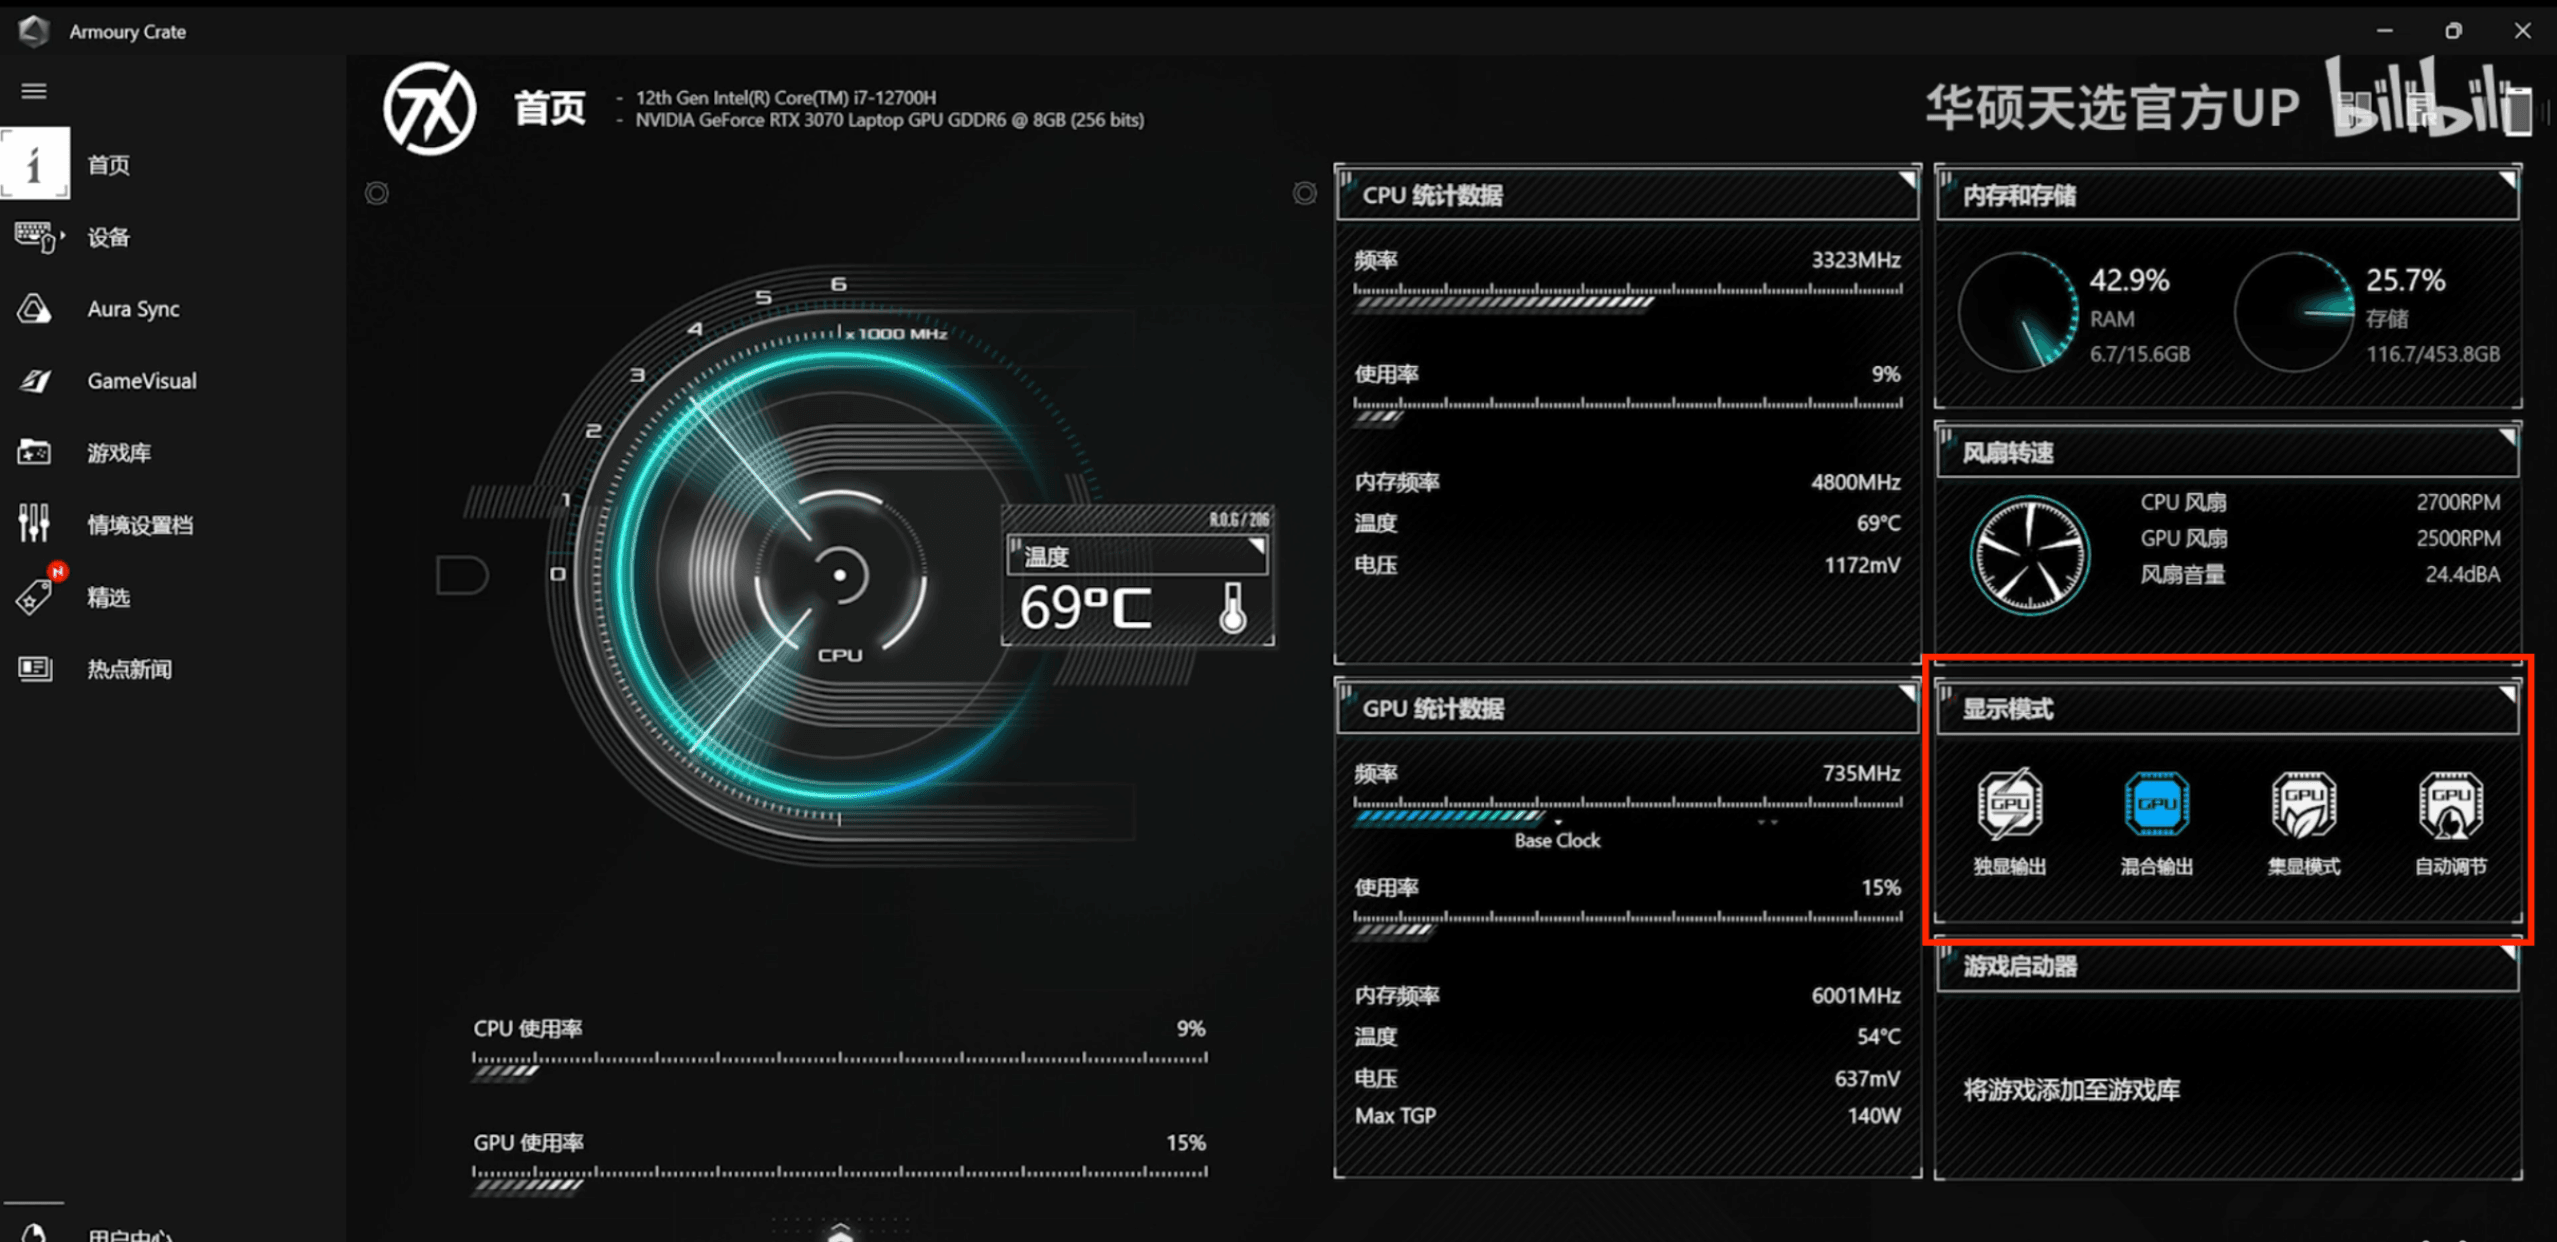This screenshot has width=2557, height=1242.
Task: Open 情境设置档 scenario profiles sliders icon
Action: coord(34,524)
